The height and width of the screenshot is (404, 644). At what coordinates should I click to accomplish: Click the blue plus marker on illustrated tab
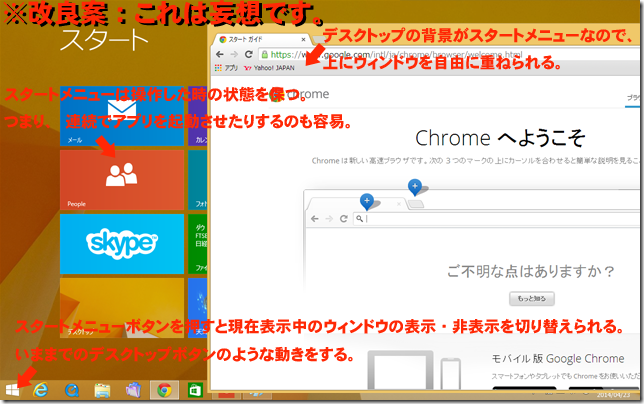pyautogui.click(x=367, y=201)
